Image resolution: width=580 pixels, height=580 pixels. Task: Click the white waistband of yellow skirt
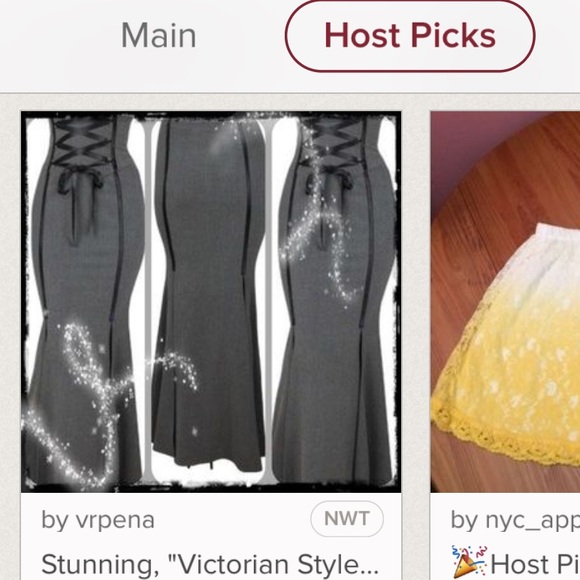pos(558,235)
